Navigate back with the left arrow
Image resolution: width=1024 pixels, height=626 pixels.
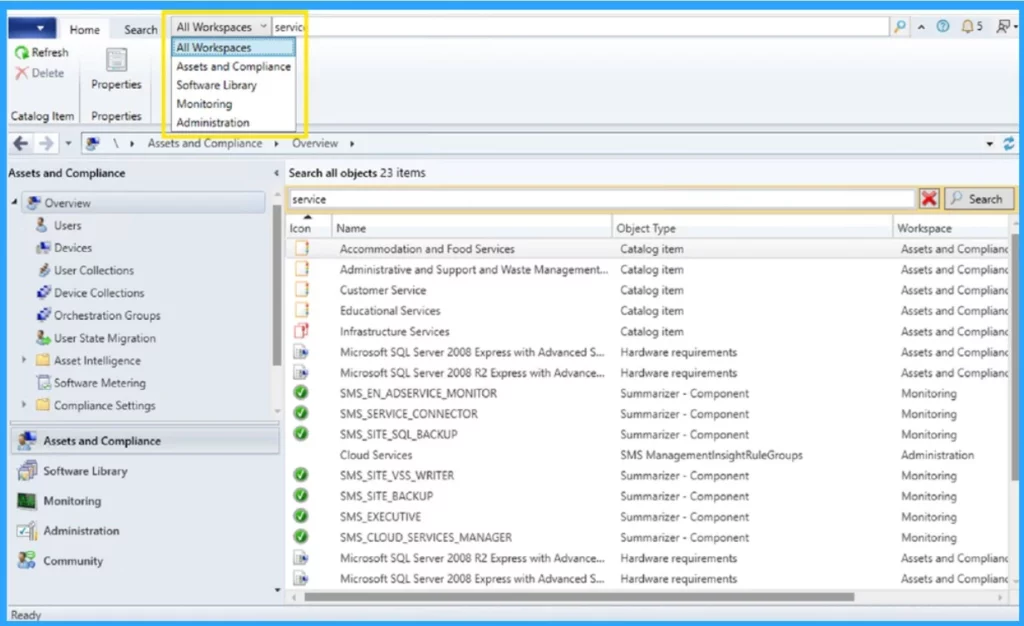(x=20, y=143)
